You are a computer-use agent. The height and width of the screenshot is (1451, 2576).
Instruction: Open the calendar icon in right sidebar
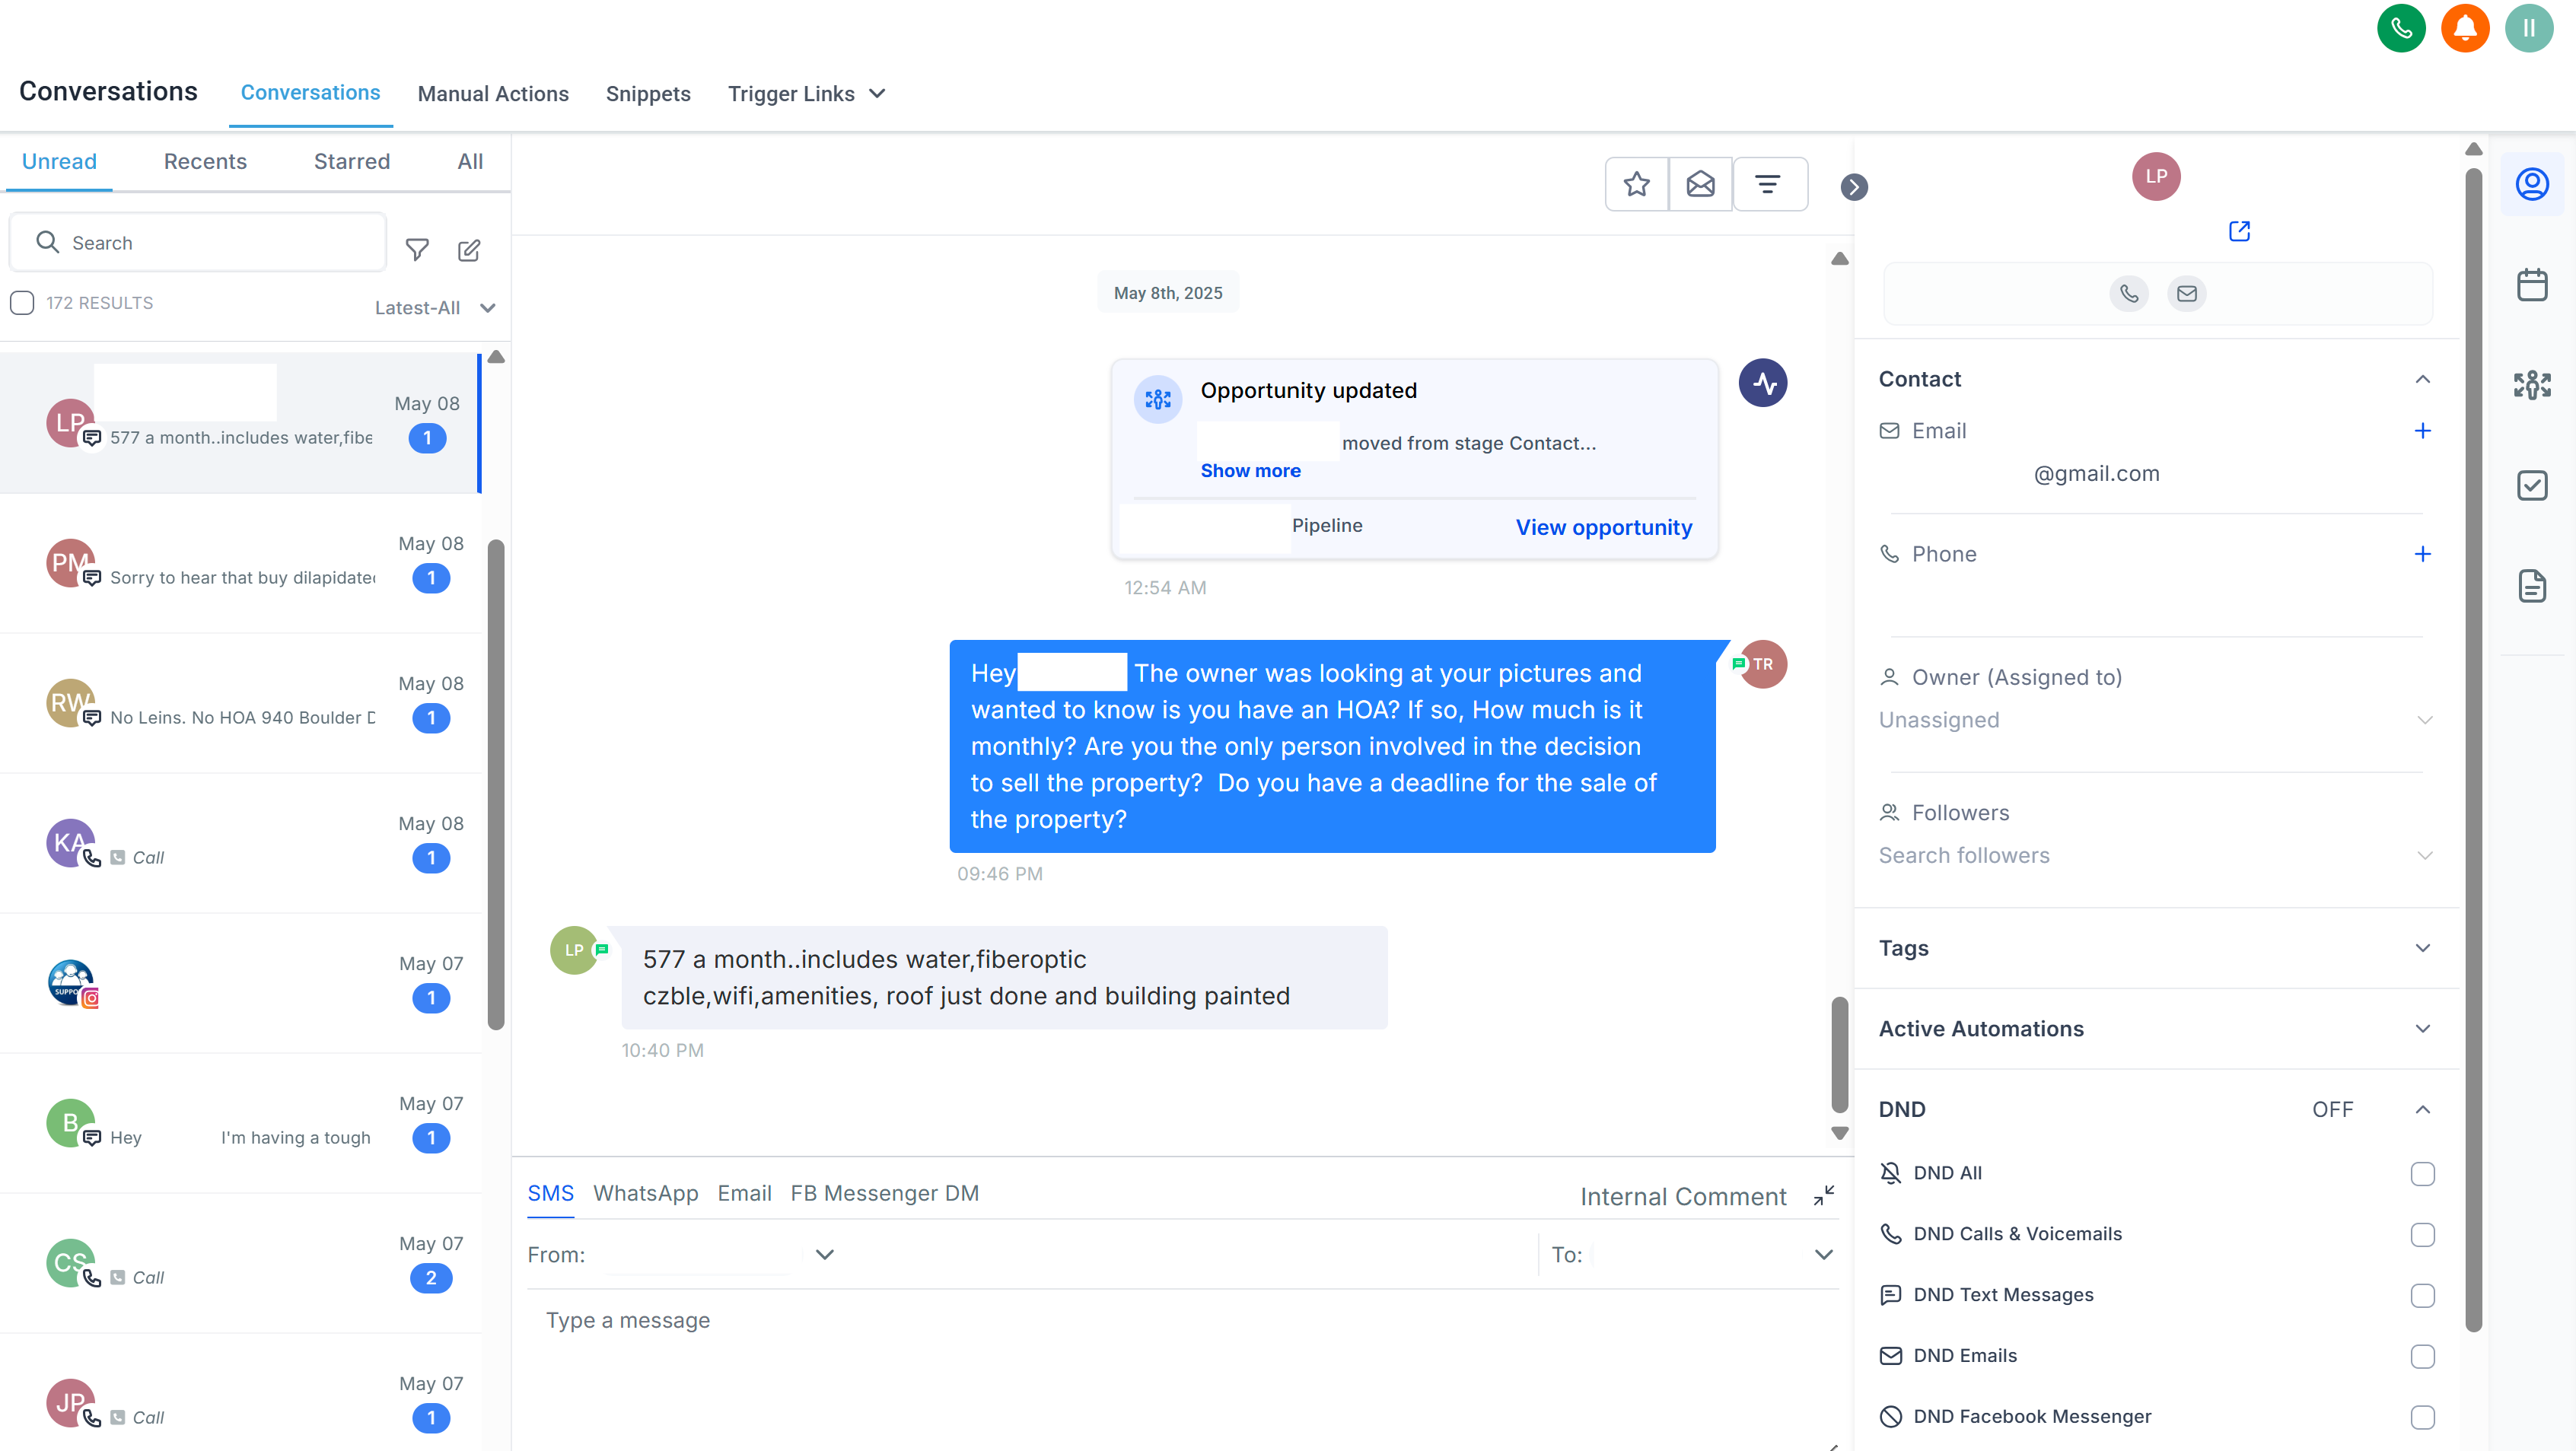point(2531,285)
